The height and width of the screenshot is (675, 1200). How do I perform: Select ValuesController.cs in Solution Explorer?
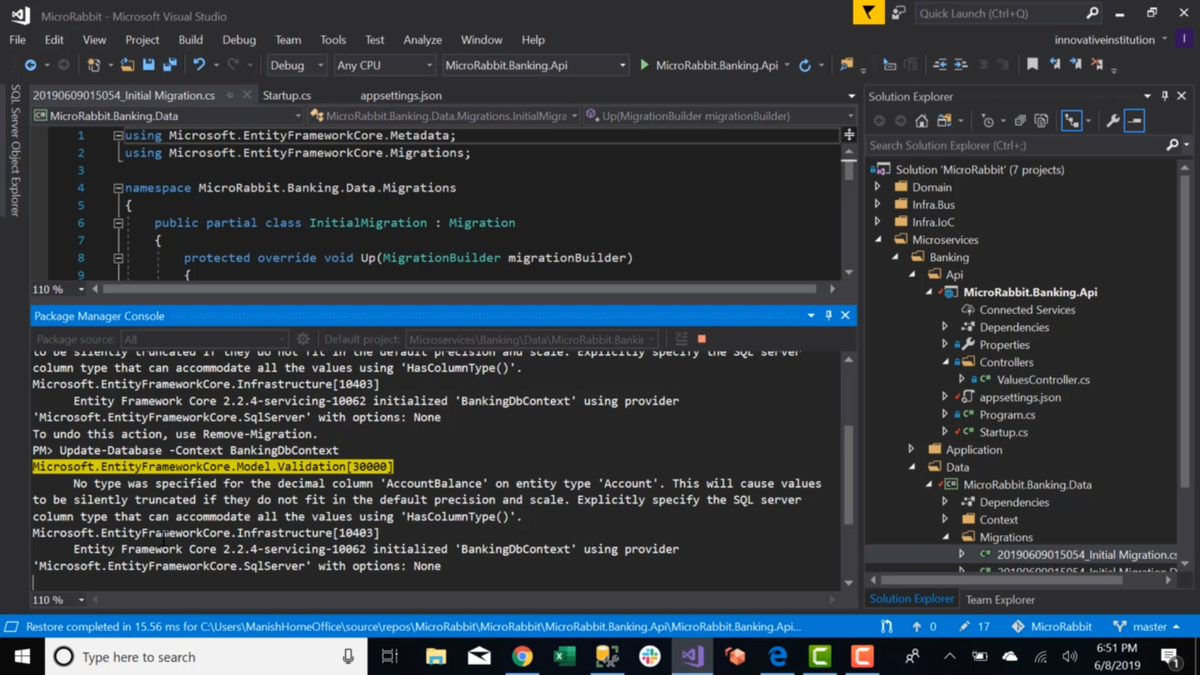1043,380
